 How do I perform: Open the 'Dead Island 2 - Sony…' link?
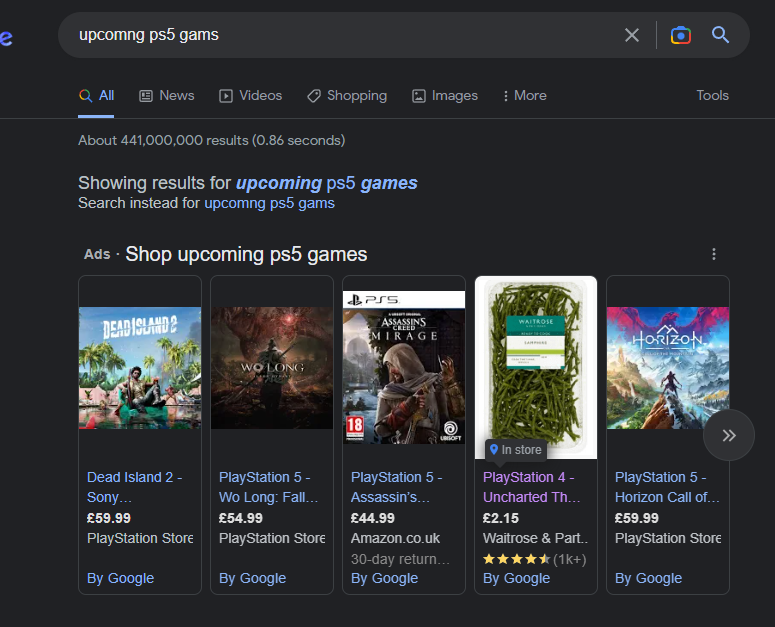134,487
